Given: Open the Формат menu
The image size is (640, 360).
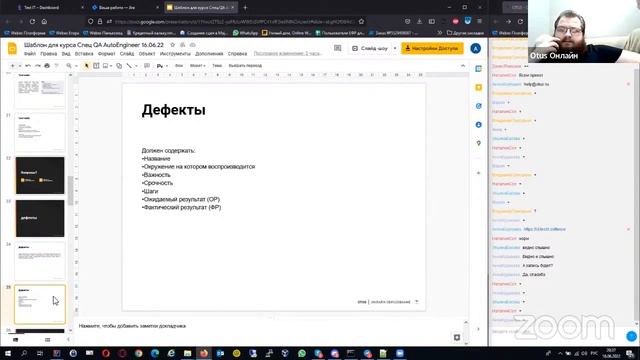Looking at the screenshot, I should [107, 54].
